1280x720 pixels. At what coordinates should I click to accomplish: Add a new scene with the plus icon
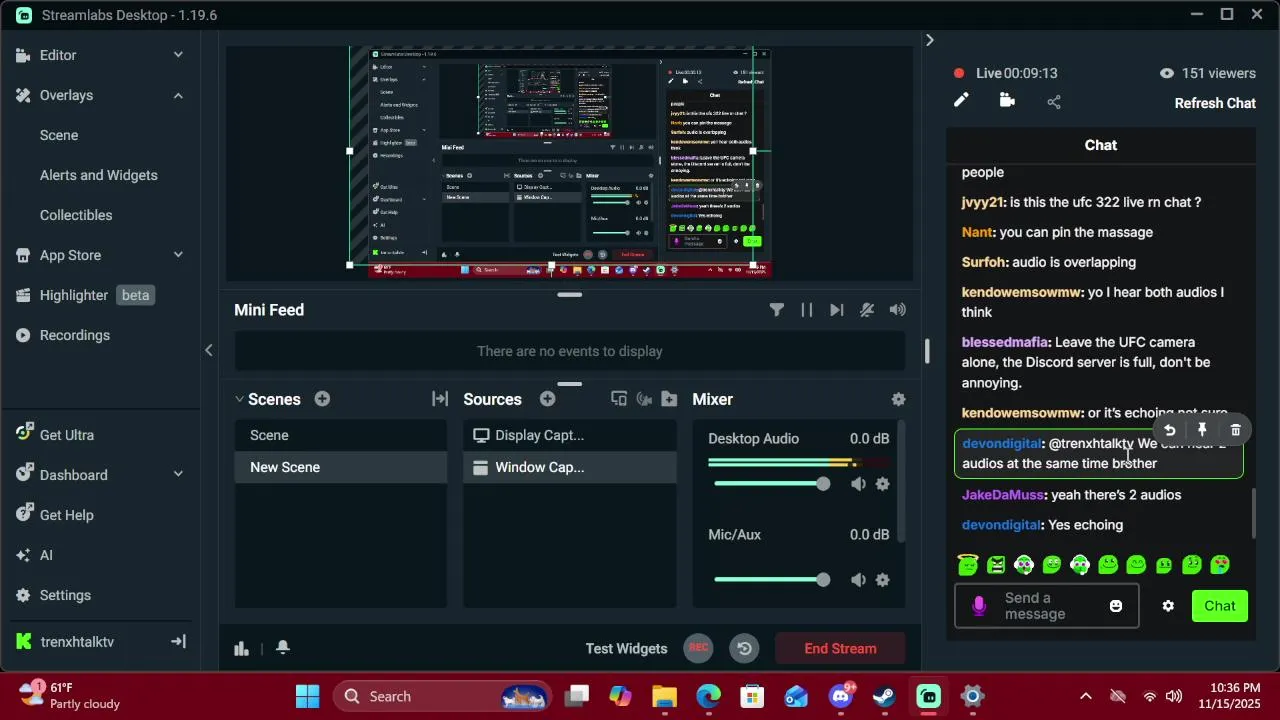coord(322,399)
